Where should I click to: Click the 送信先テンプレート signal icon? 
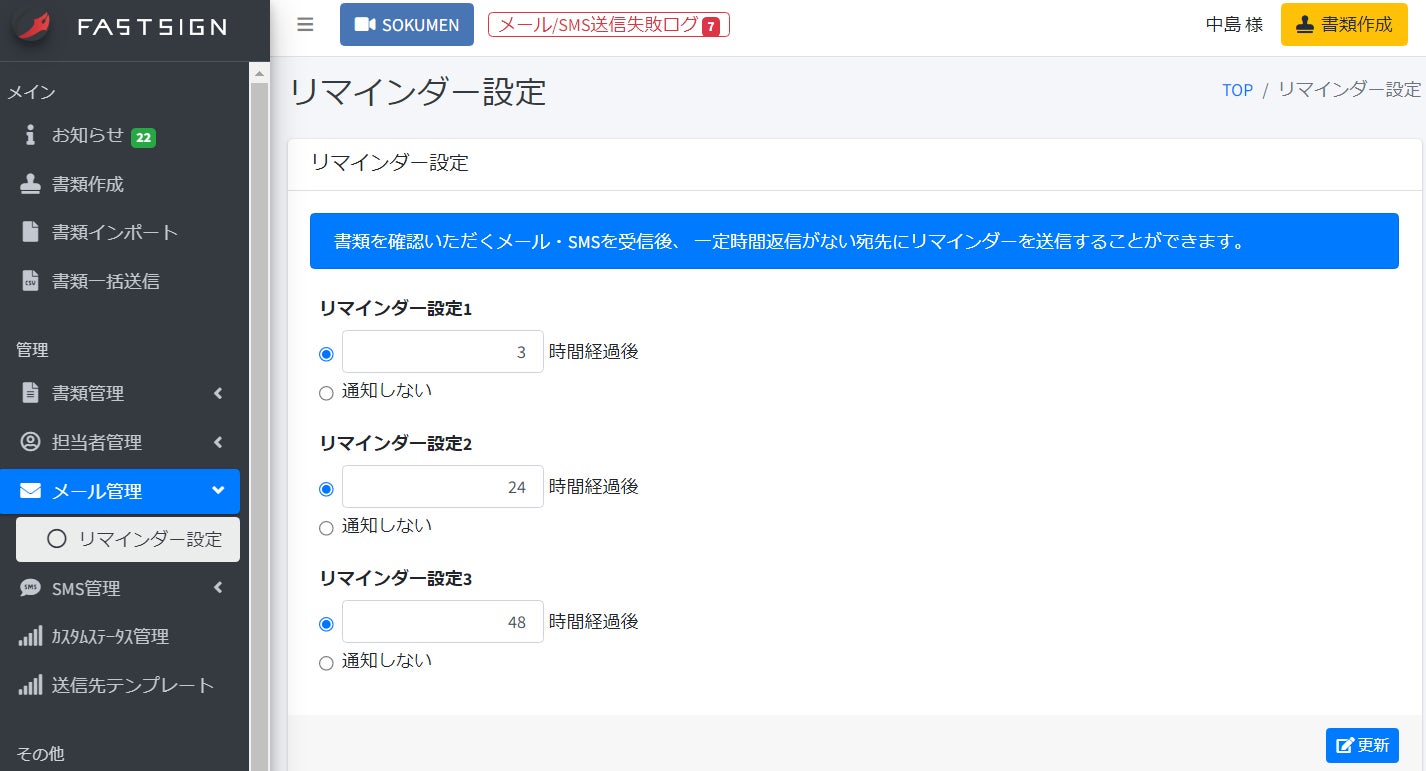click(x=30, y=685)
